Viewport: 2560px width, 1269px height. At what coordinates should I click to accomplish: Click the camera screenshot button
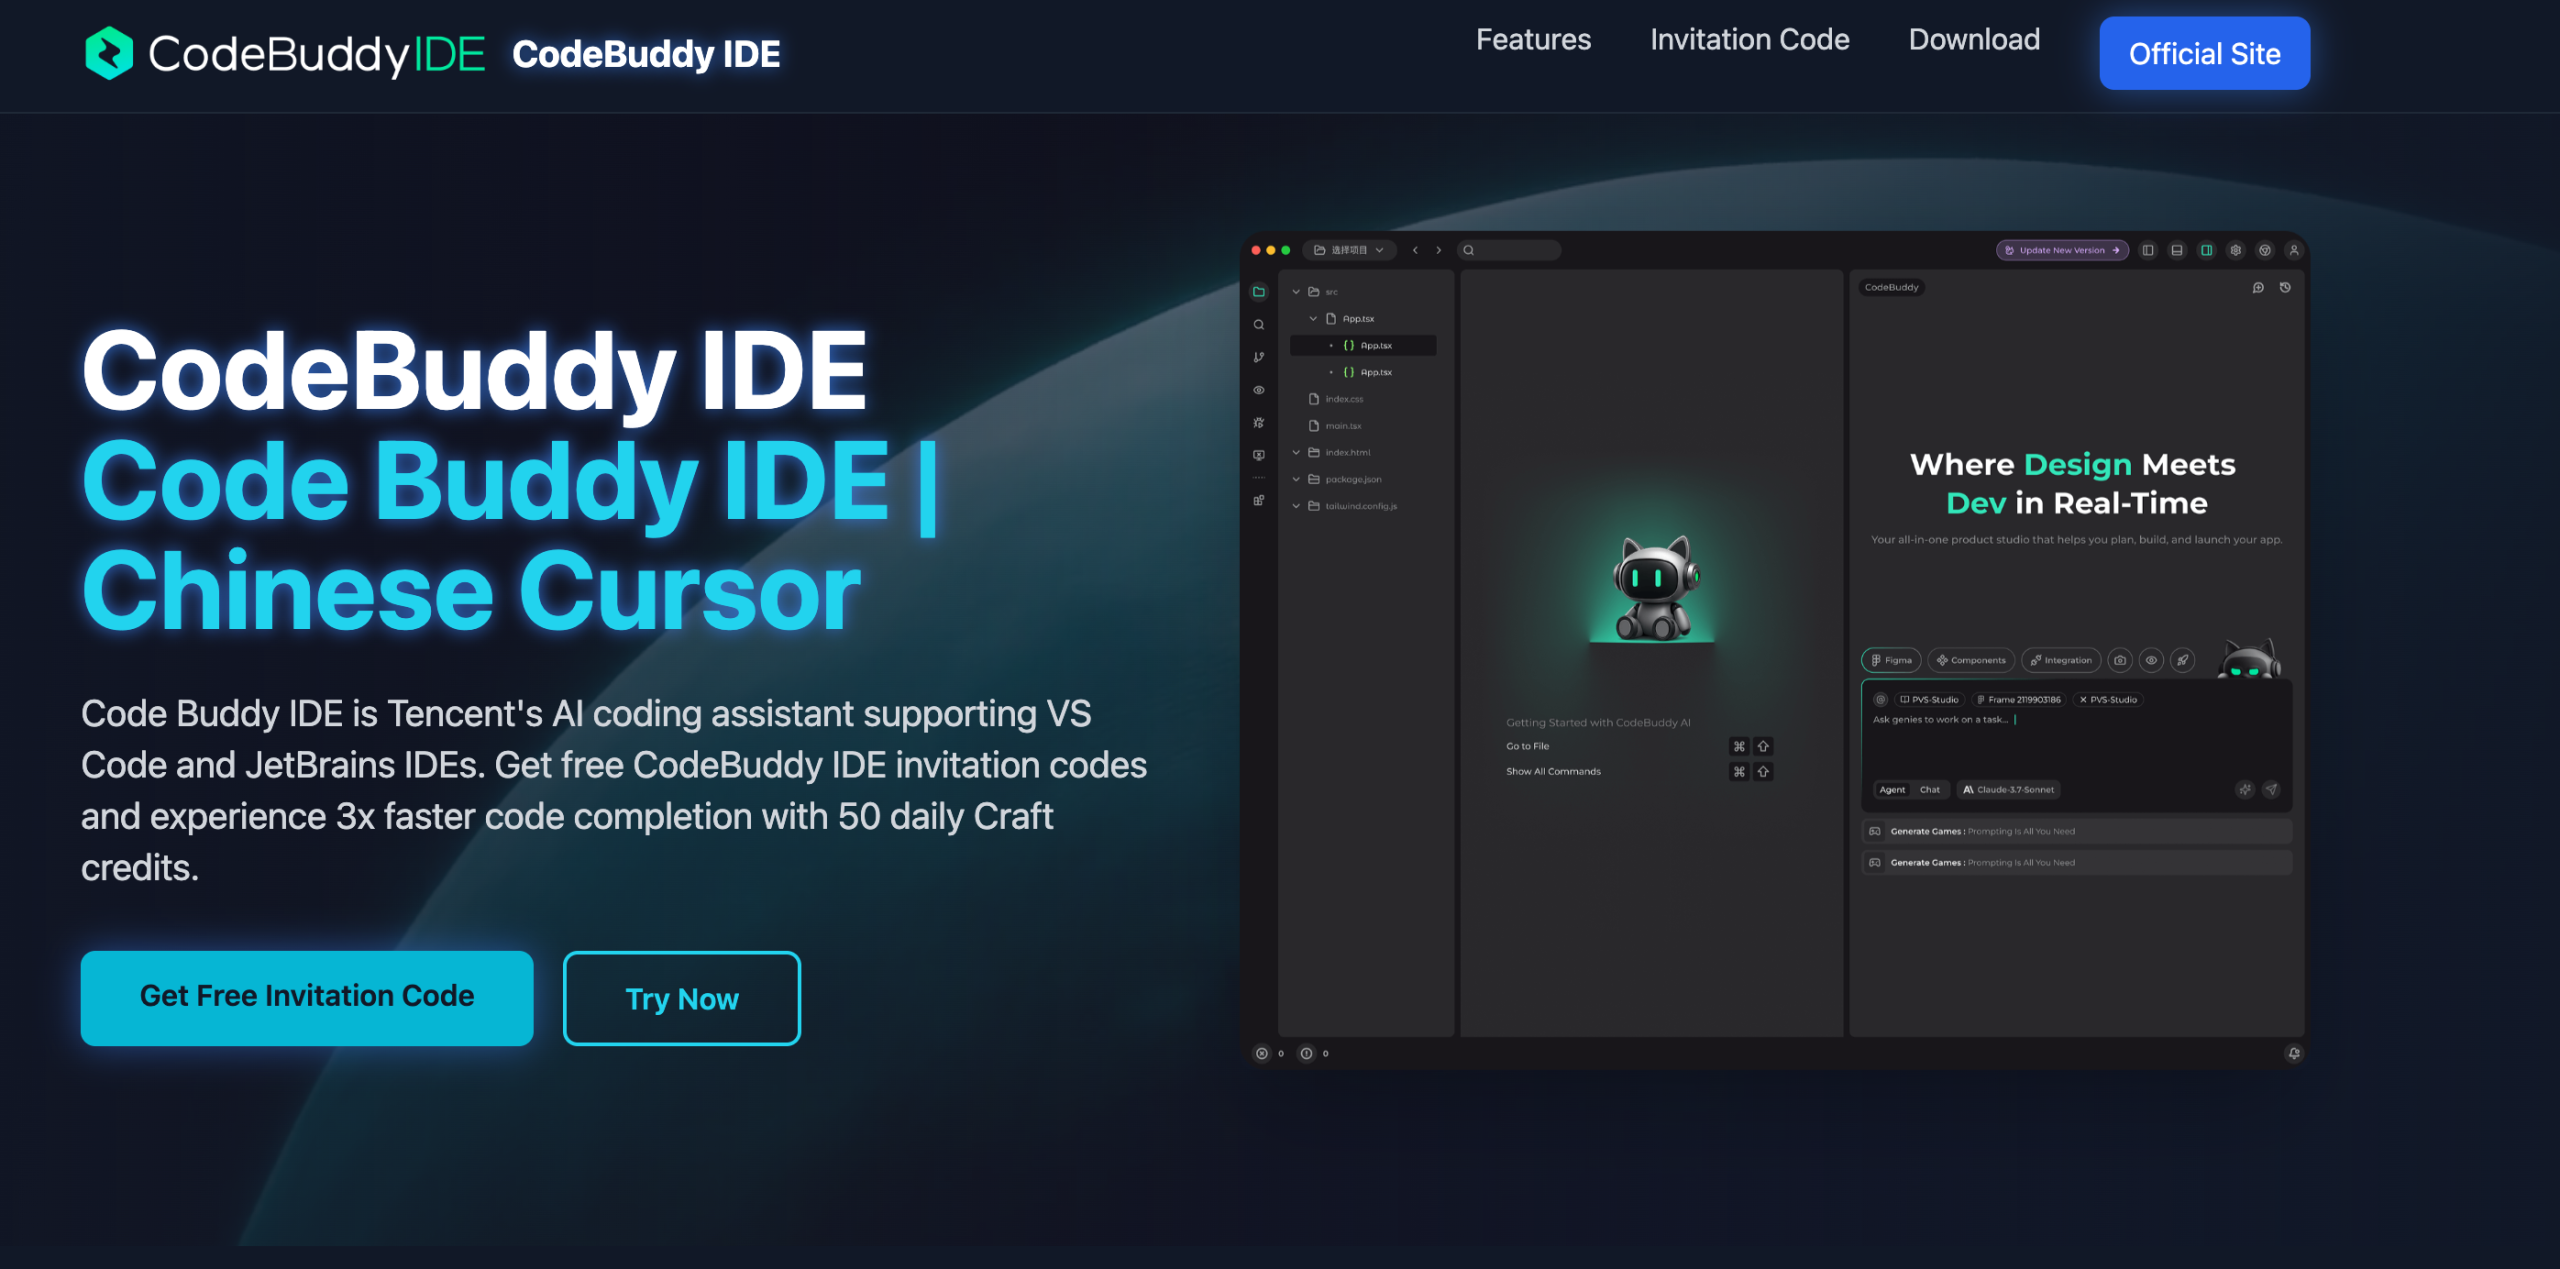[2120, 660]
